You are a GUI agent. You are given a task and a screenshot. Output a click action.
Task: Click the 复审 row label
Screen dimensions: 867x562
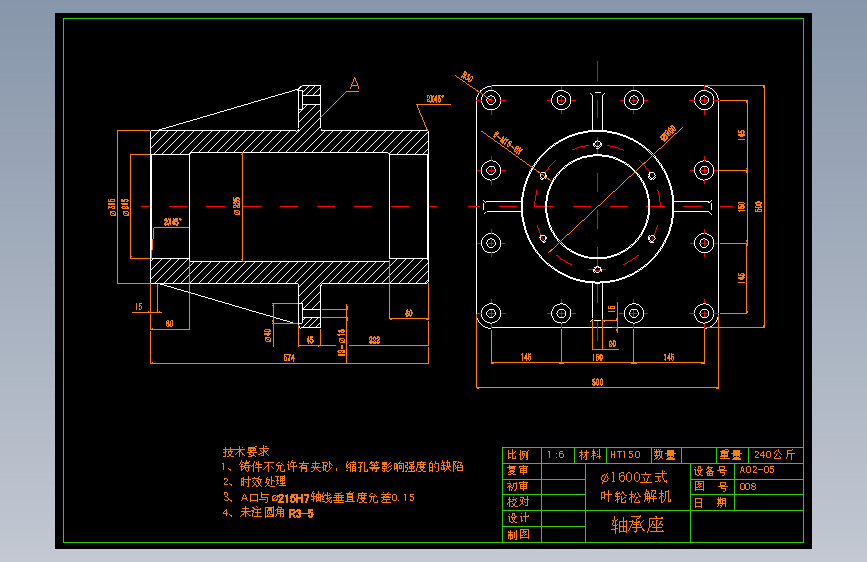click(518, 470)
